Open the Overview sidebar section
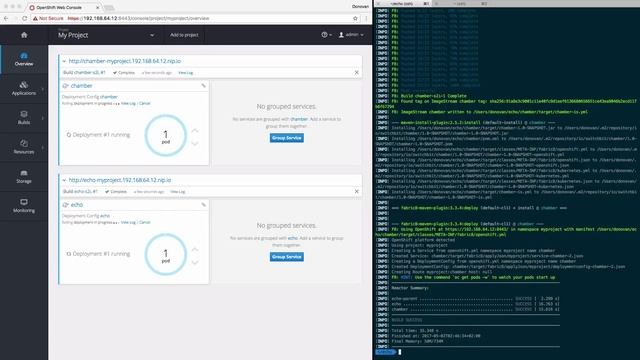Screen dimensions: 640x360 pyautogui.click(x=24, y=59)
